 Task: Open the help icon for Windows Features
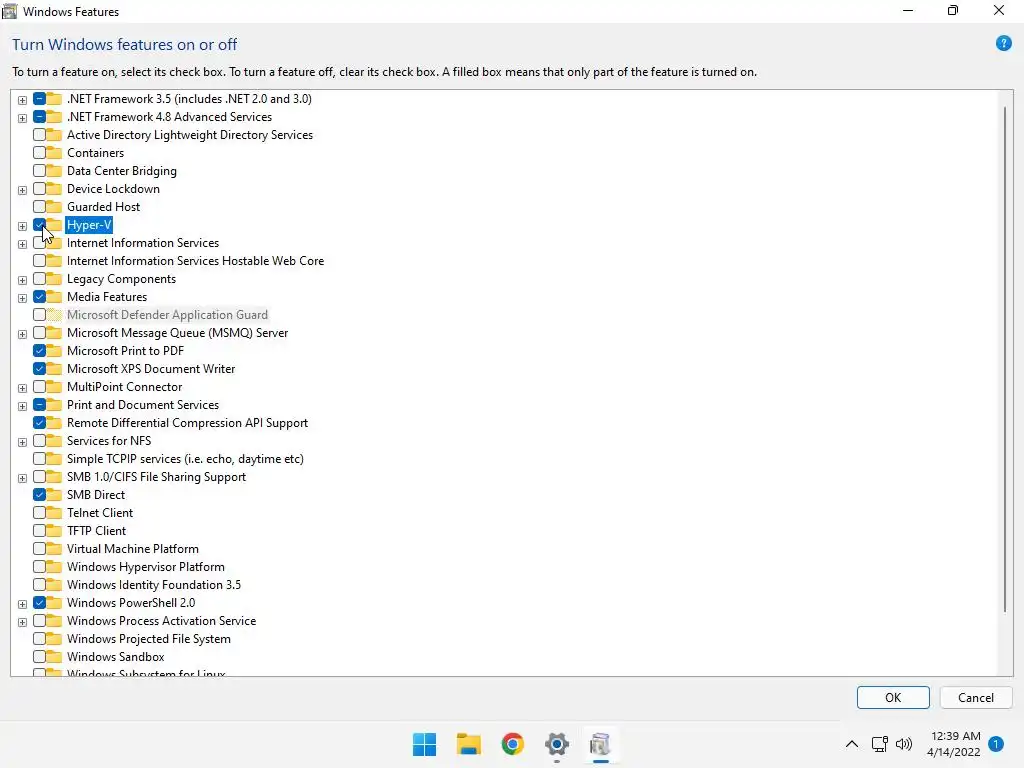[1003, 44]
